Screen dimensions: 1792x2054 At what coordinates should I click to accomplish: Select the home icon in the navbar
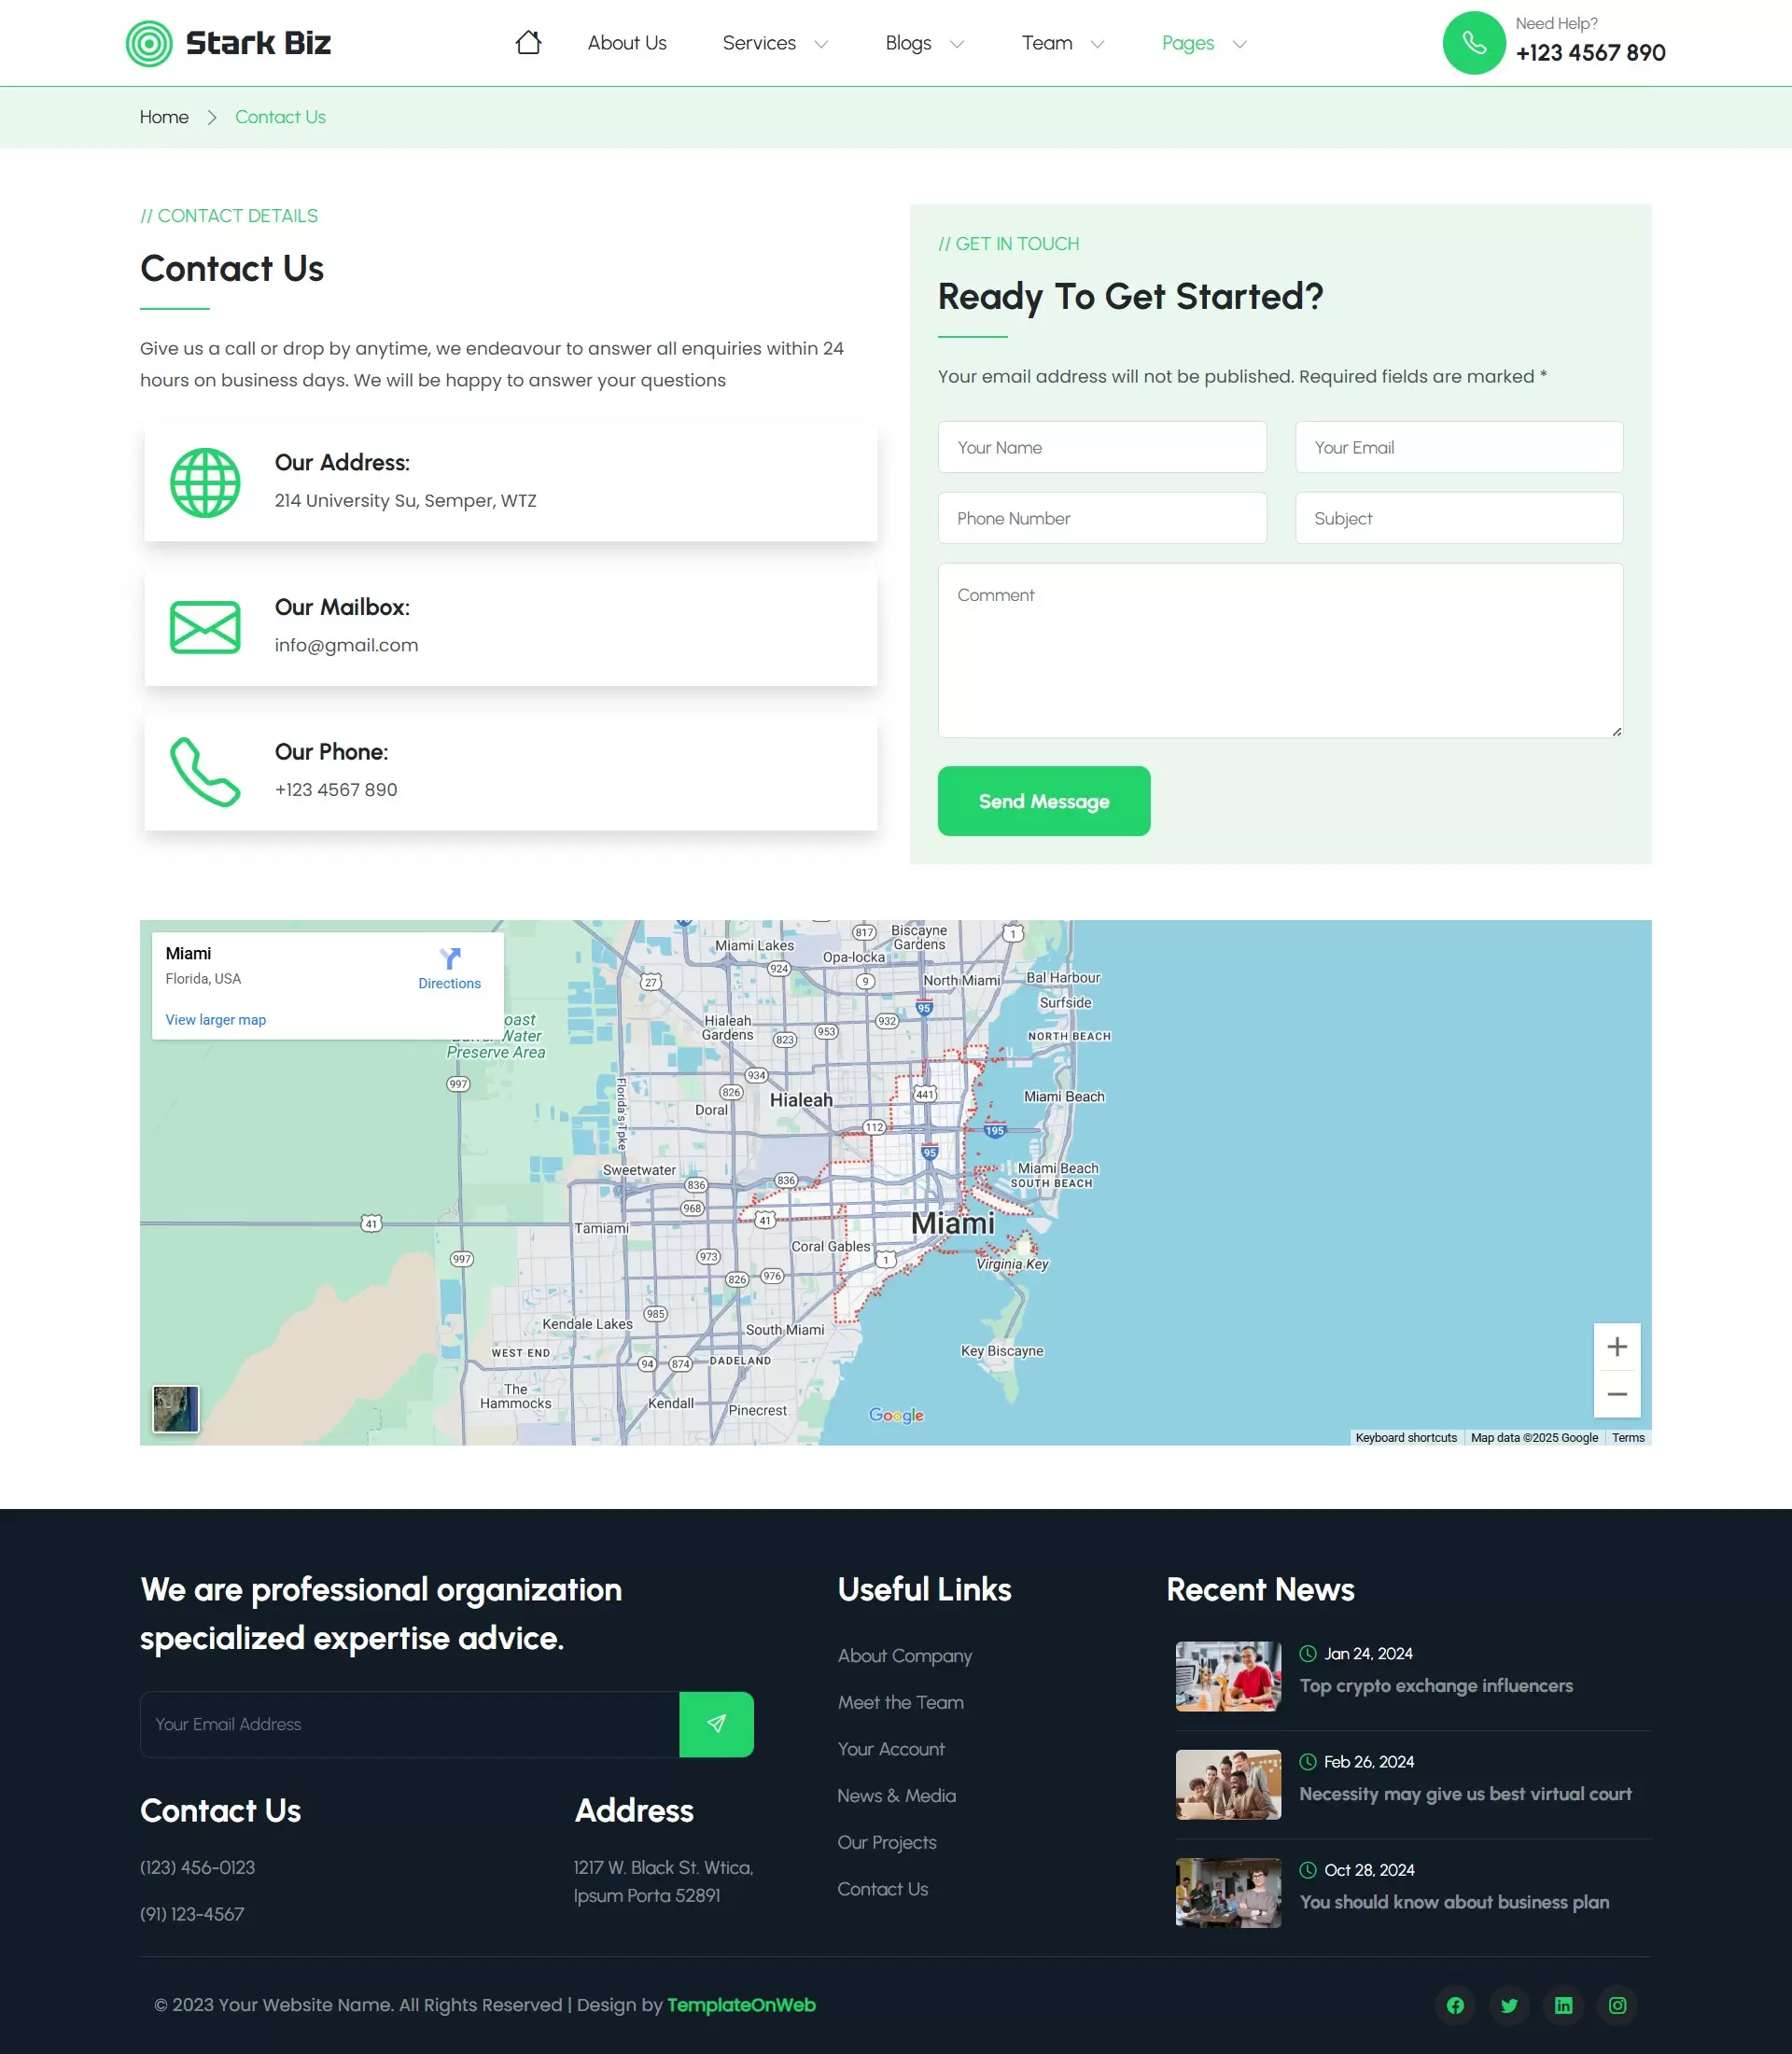point(529,42)
